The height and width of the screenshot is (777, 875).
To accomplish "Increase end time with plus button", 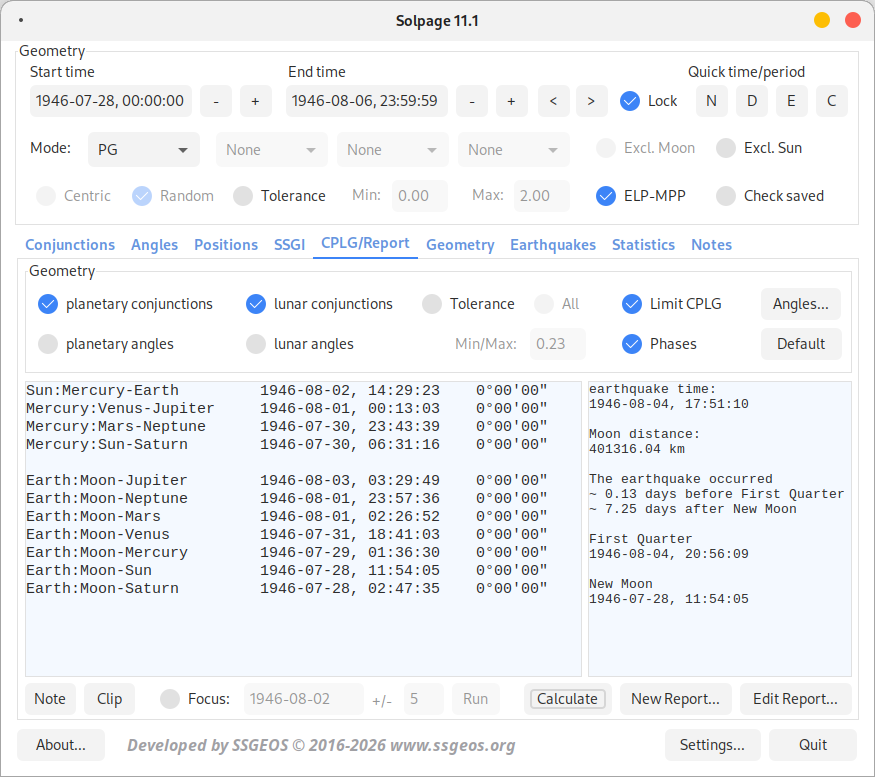I will point(512,101).
